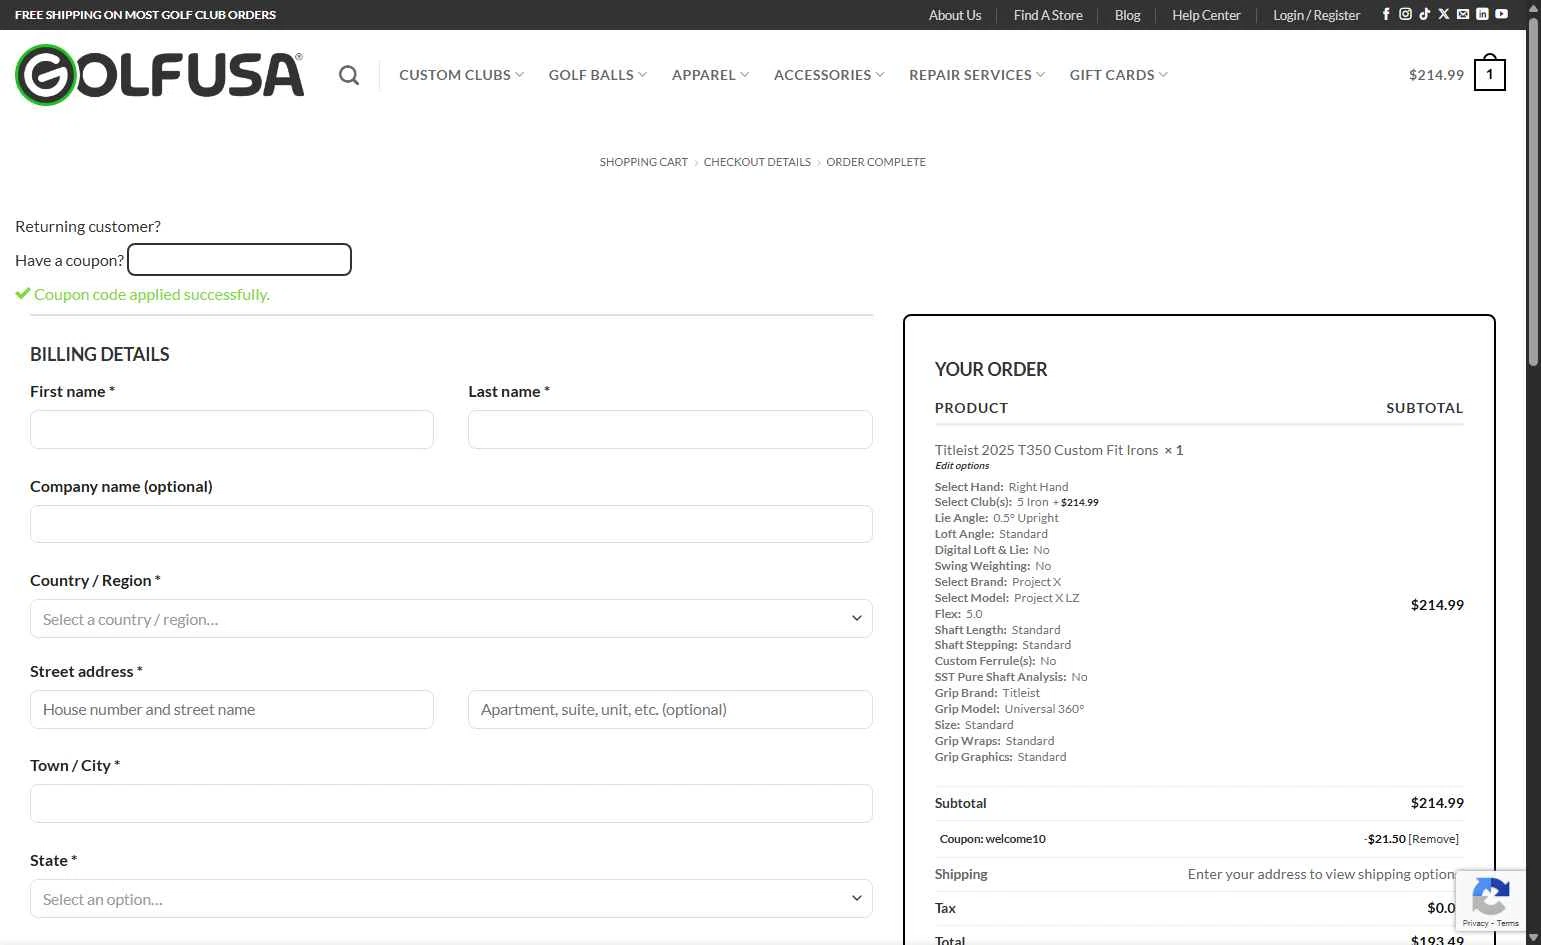
Task: Focus the Last name field
Action: [670, 429]
